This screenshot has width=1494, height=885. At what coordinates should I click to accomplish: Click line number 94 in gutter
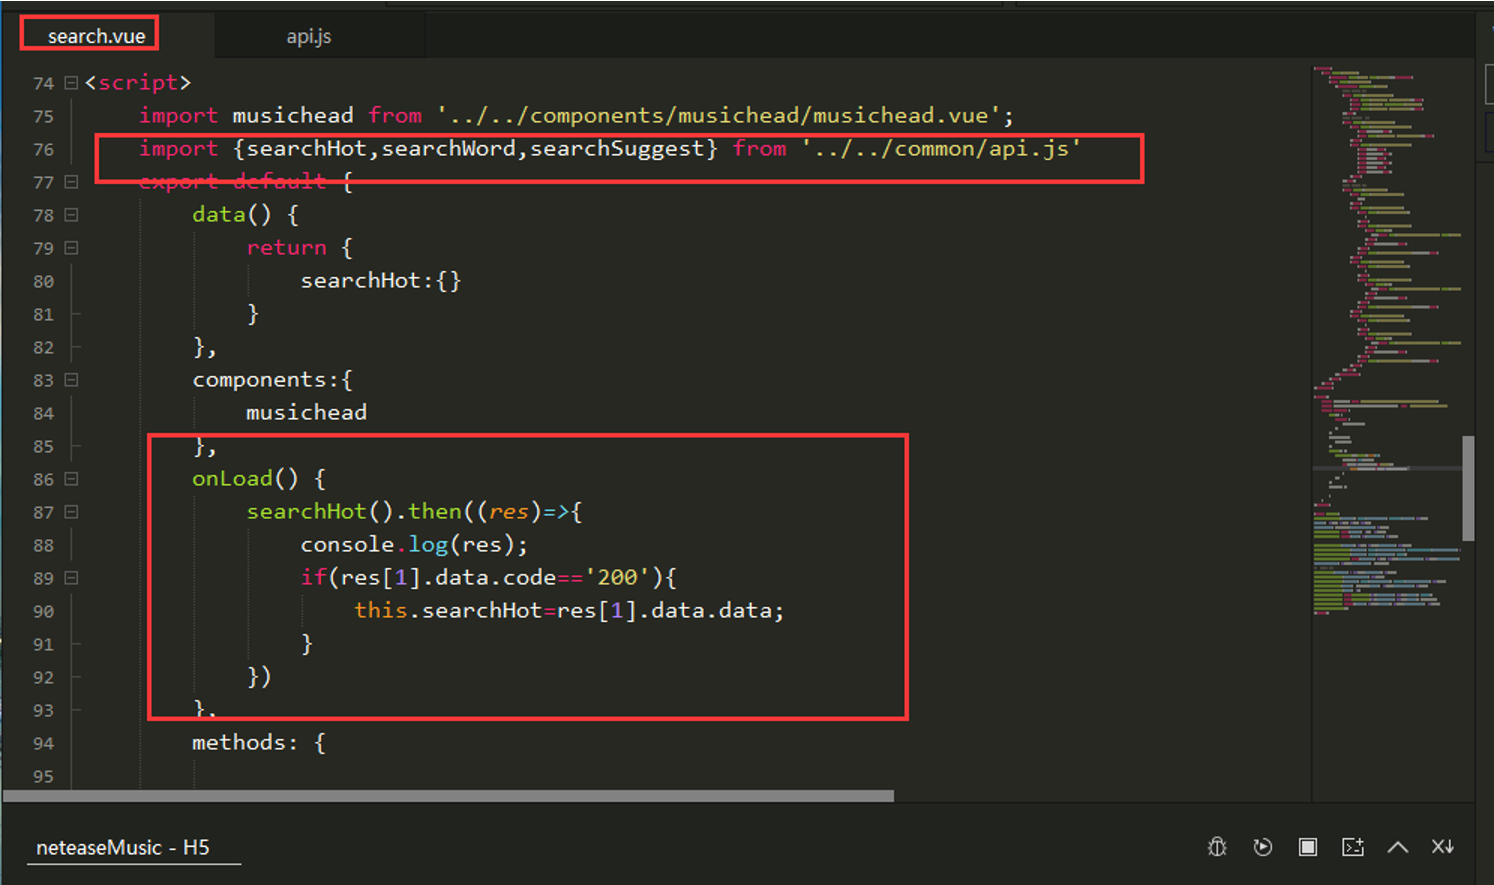(43, 743)
